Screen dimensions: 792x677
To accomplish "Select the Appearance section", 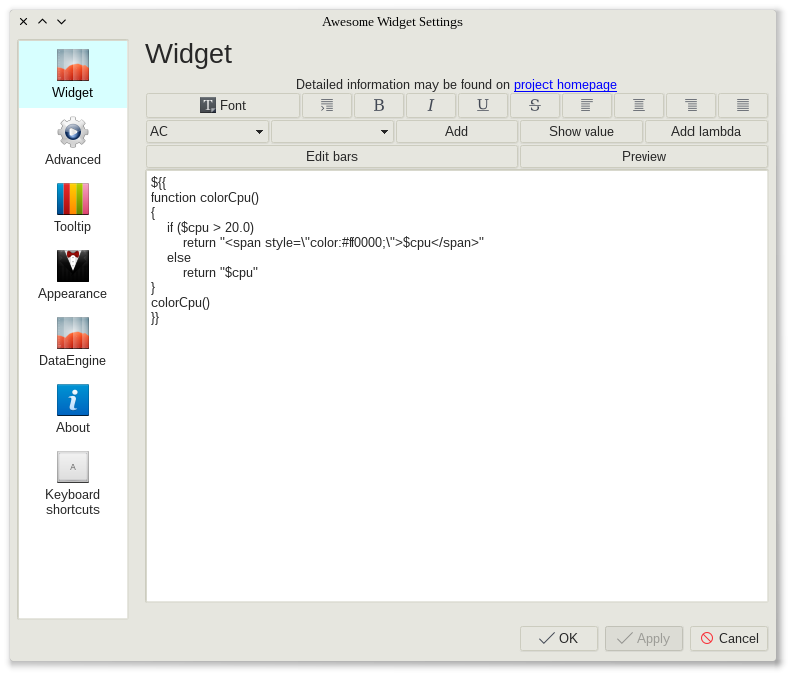I will [73, 275].
